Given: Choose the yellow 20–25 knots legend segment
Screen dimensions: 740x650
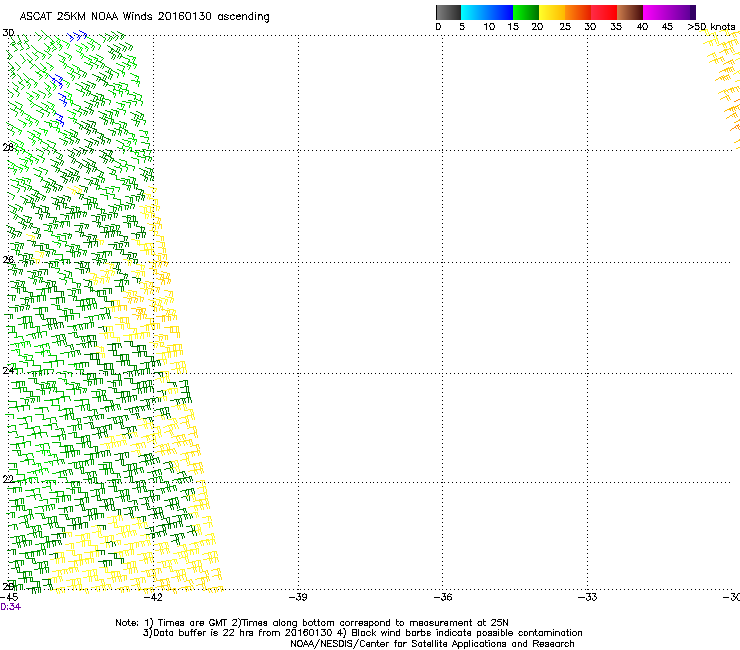Looking at the screenshot, I should [x=552, y=12].
